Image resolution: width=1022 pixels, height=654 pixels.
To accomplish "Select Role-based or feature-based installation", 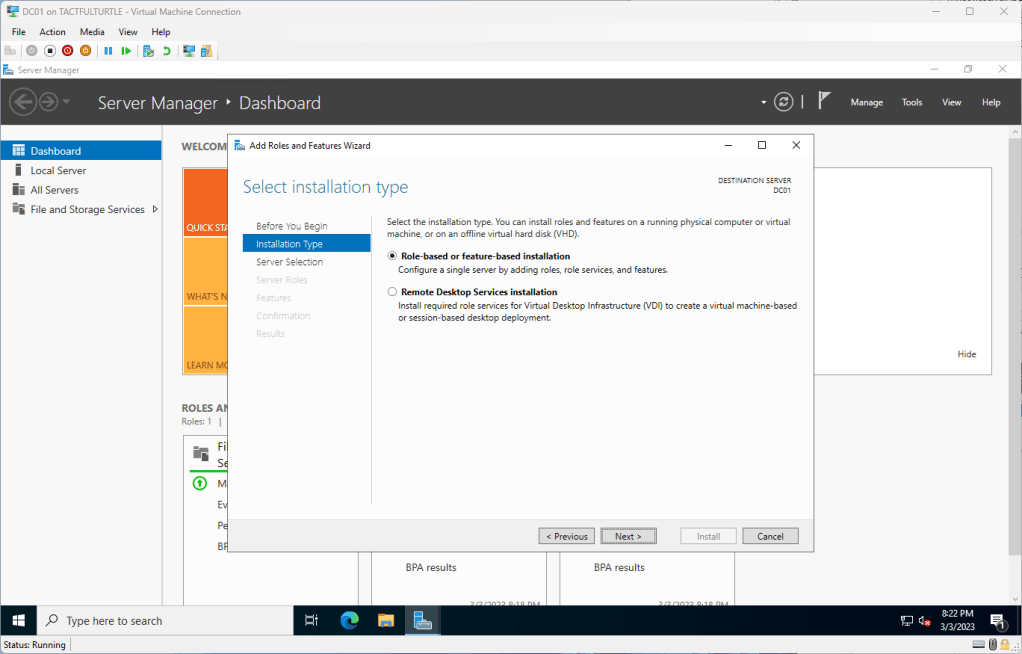I will (392, 257).
